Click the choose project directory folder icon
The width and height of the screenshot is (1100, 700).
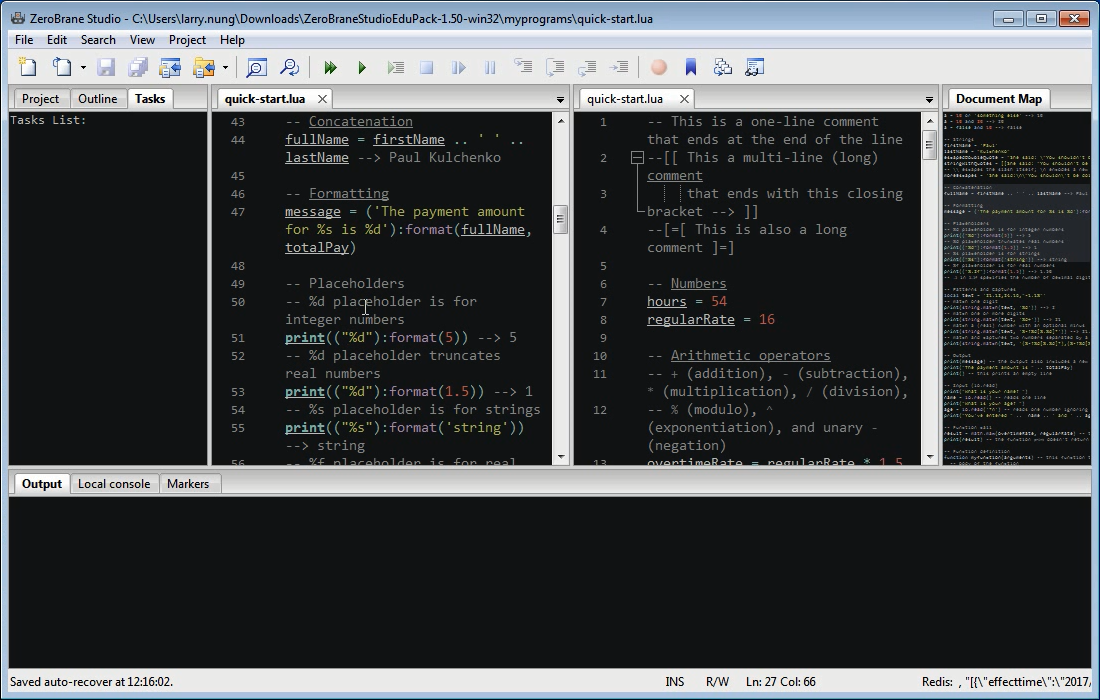pos(204,67)
